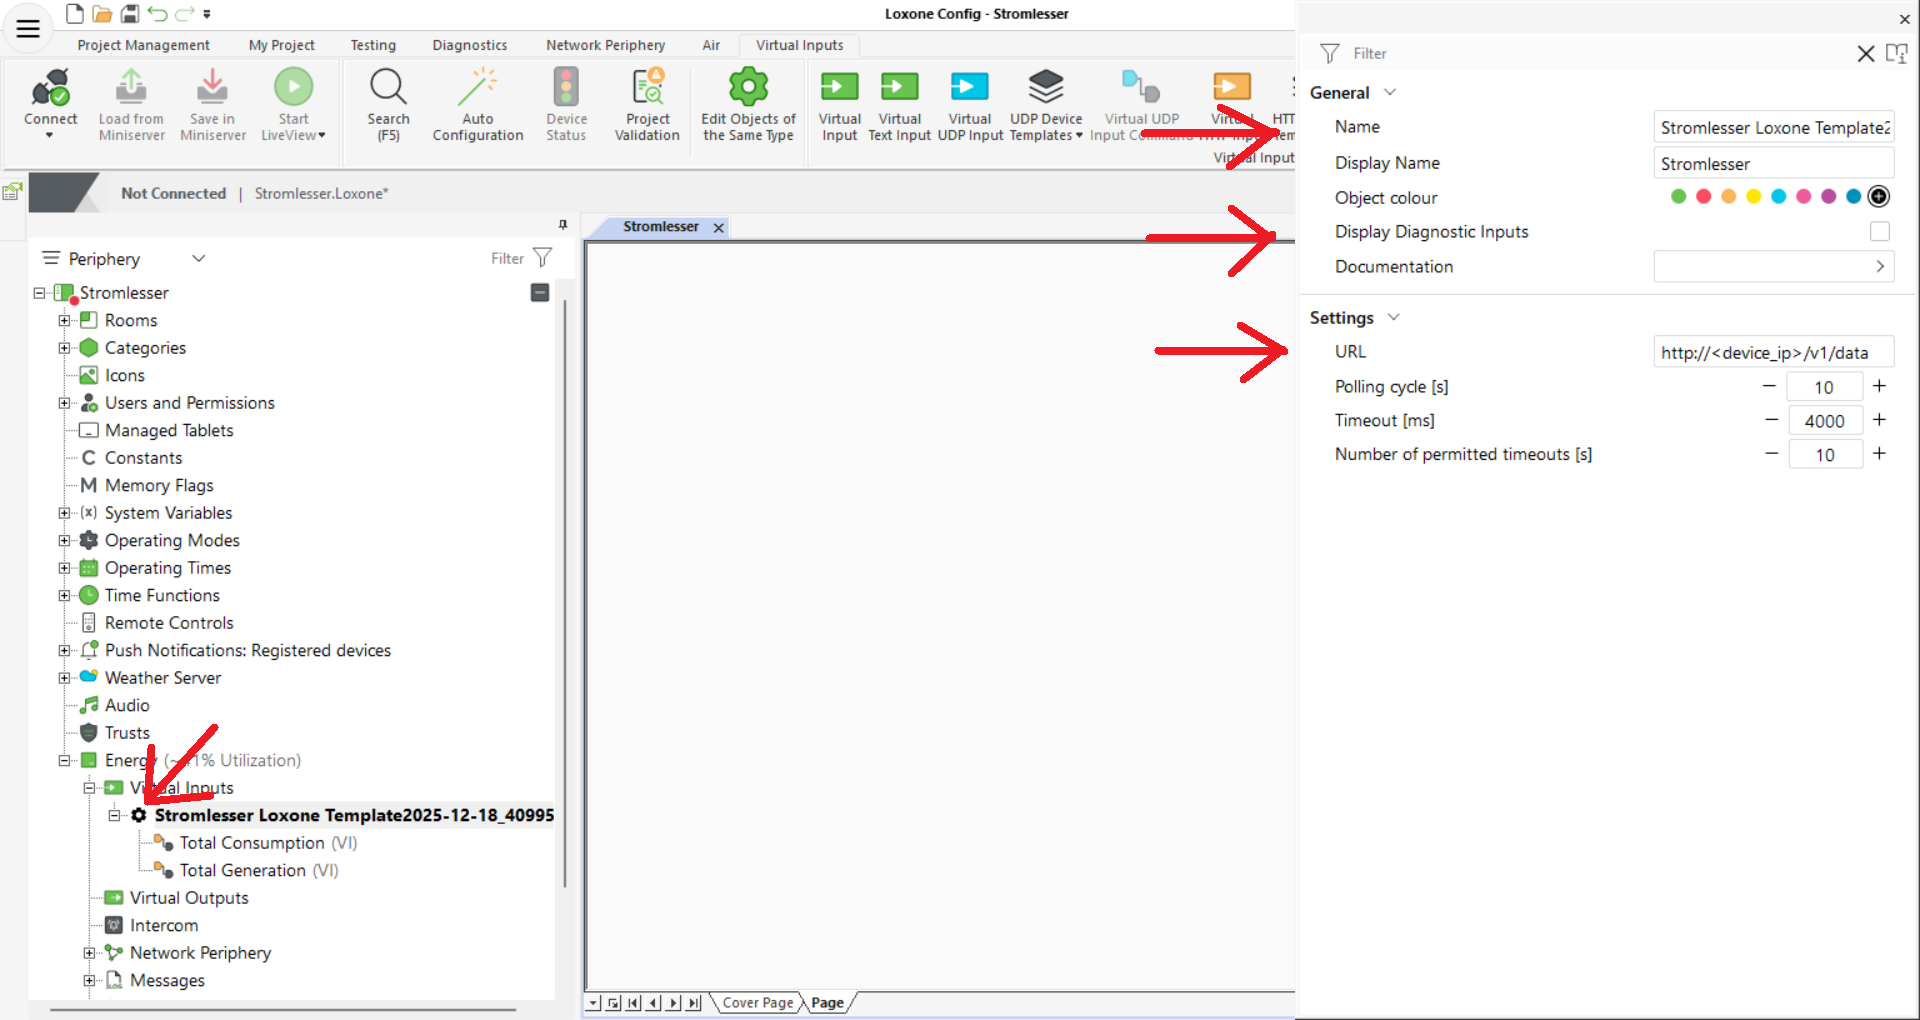Screen dimensions: 1920x1020
Task: Open the Documentation editor
Action: coord(1879,266)
